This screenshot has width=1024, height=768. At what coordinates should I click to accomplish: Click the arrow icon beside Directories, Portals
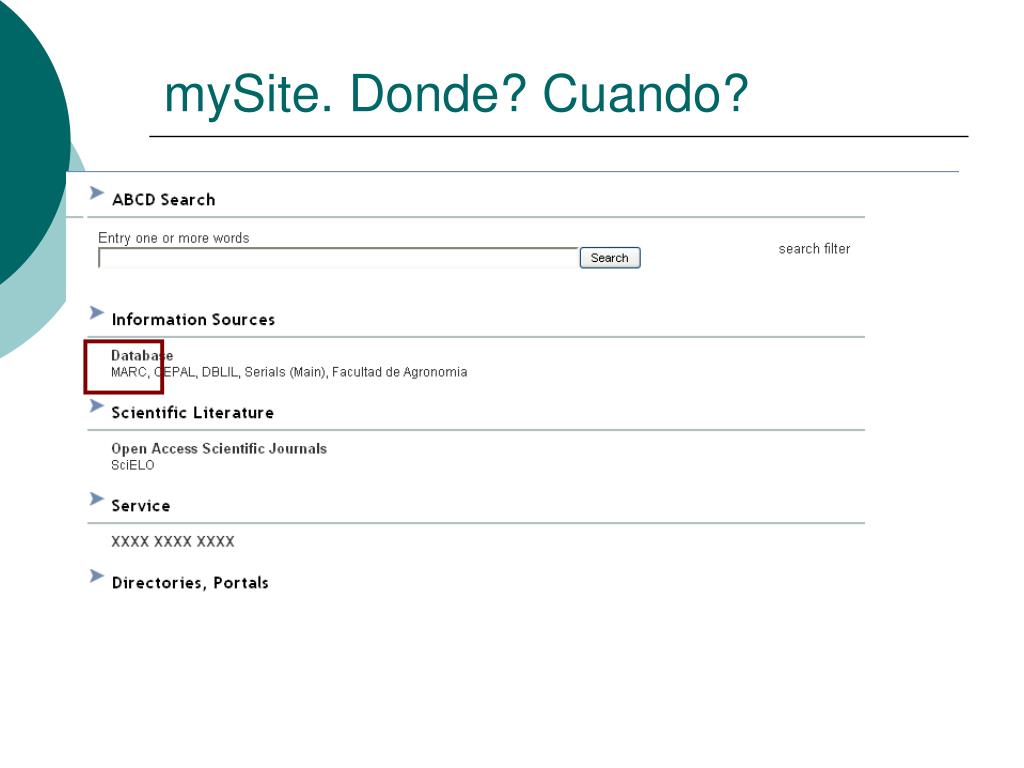[x=97, y=576]
